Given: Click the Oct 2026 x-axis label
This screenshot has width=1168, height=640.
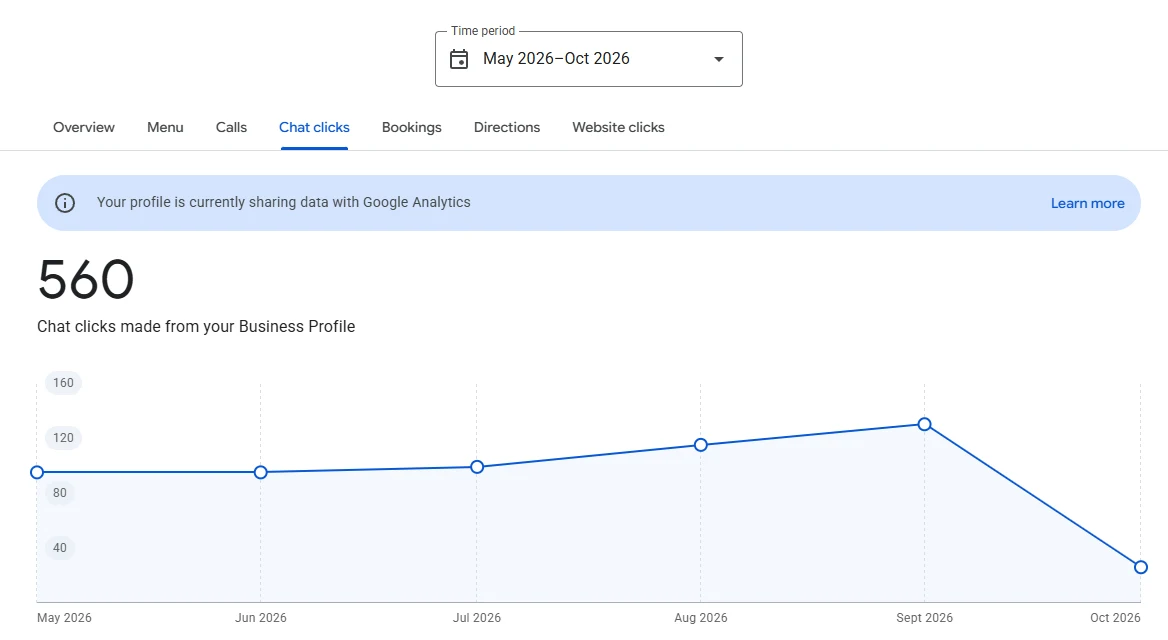Looking at the screenshot, I should pyautogui.click(x=1115, y=618).
